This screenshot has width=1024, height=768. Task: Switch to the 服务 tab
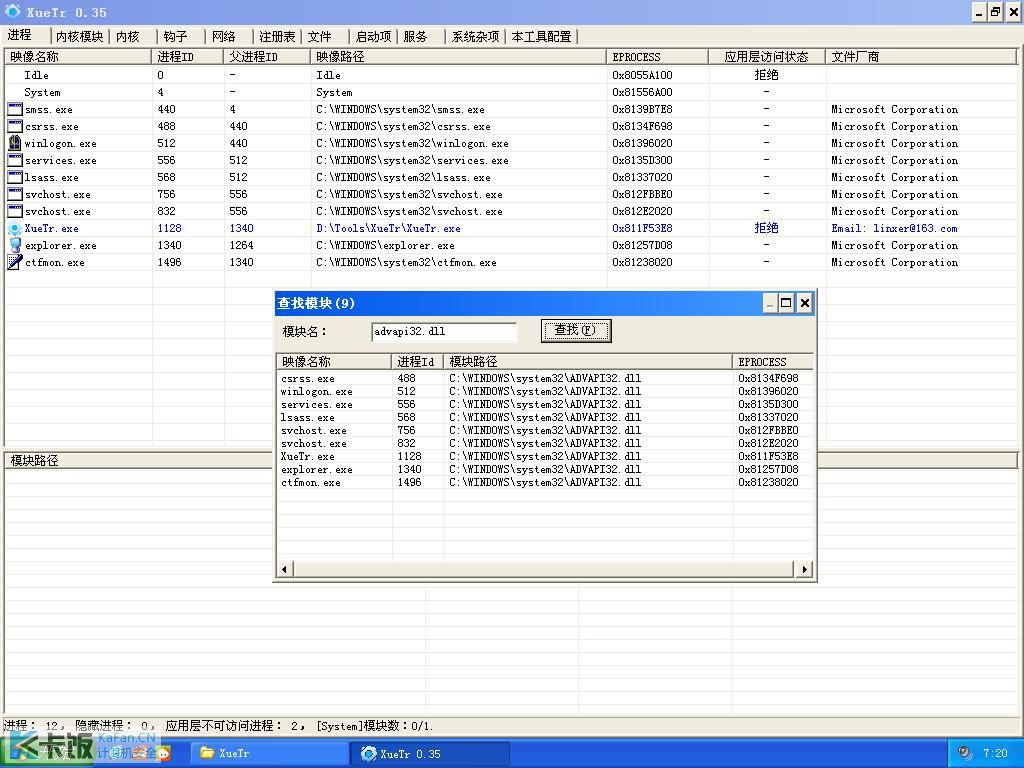[415, 37]
